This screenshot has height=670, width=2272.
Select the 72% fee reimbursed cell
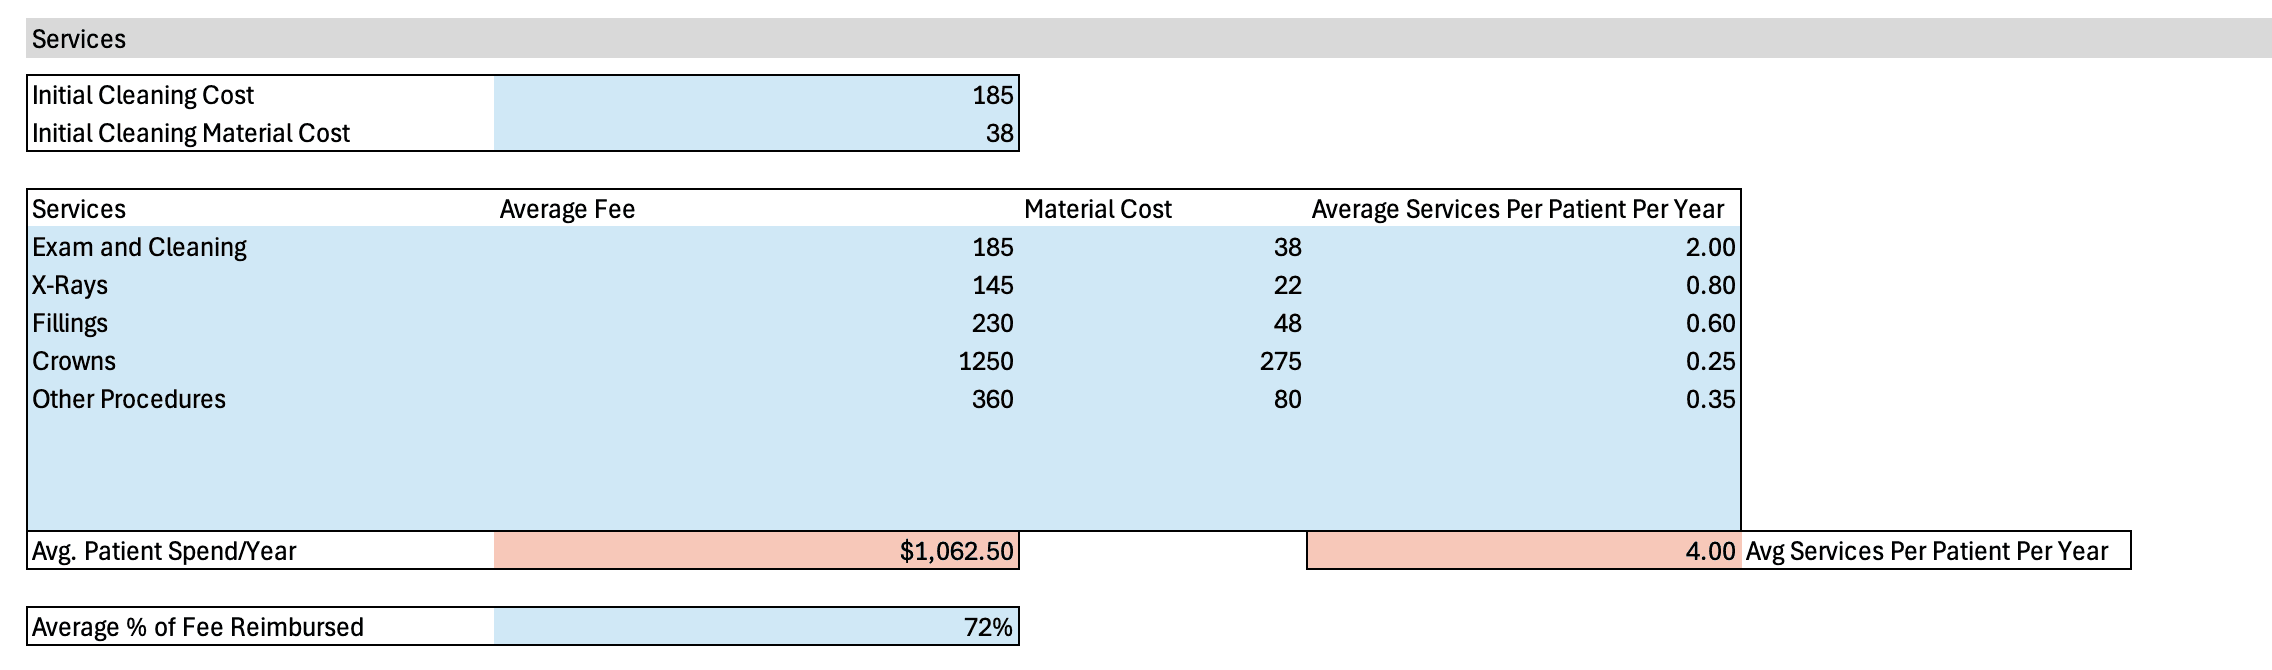pos(756,628)
